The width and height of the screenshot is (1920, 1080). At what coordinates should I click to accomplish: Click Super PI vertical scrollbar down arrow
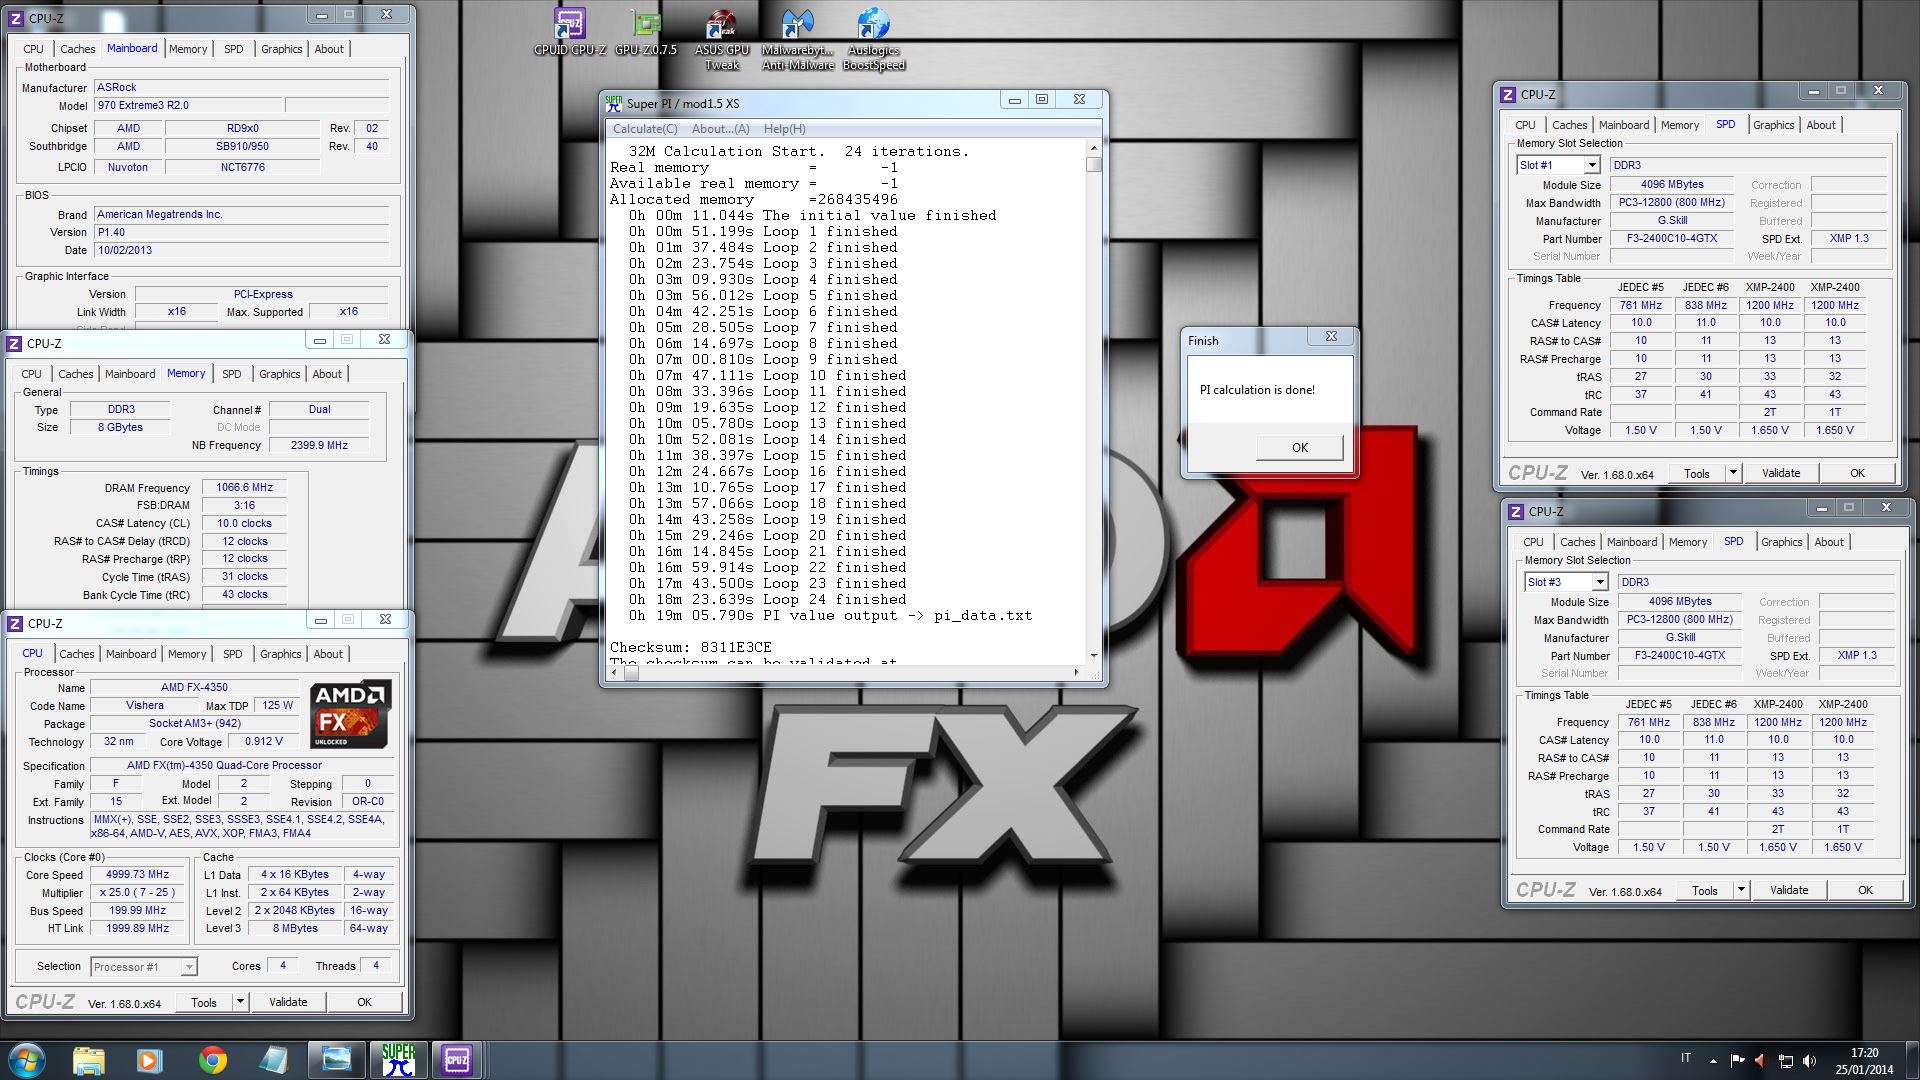(x=1094, y=655)
